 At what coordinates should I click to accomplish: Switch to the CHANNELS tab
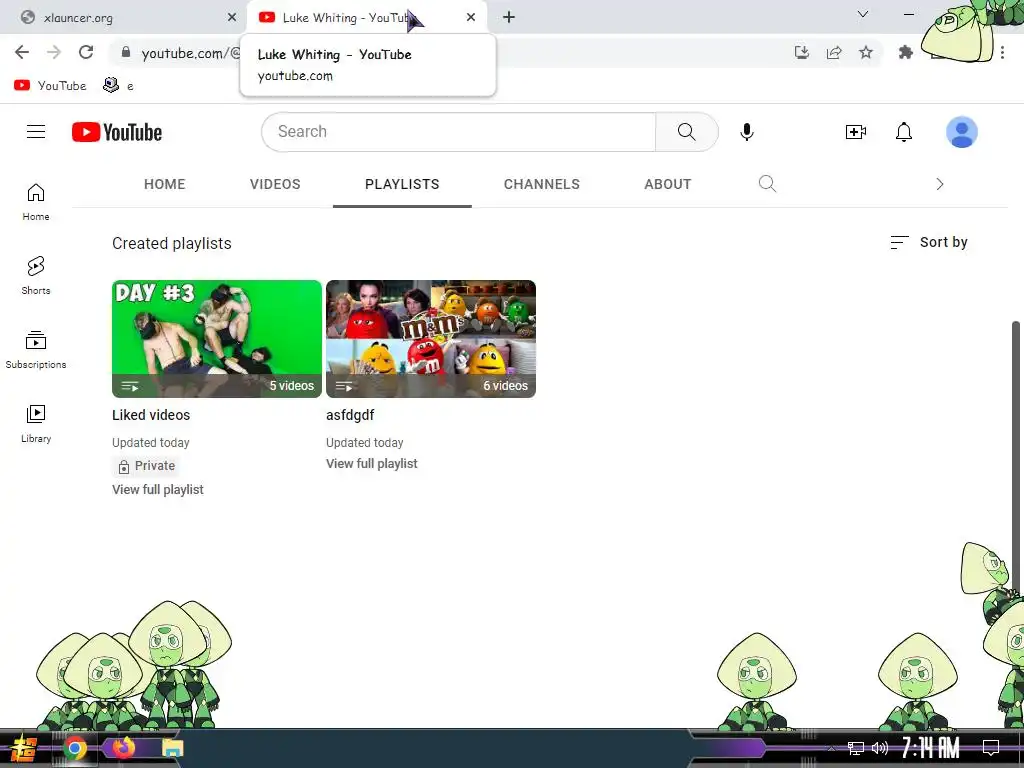[x=541, y=184]
